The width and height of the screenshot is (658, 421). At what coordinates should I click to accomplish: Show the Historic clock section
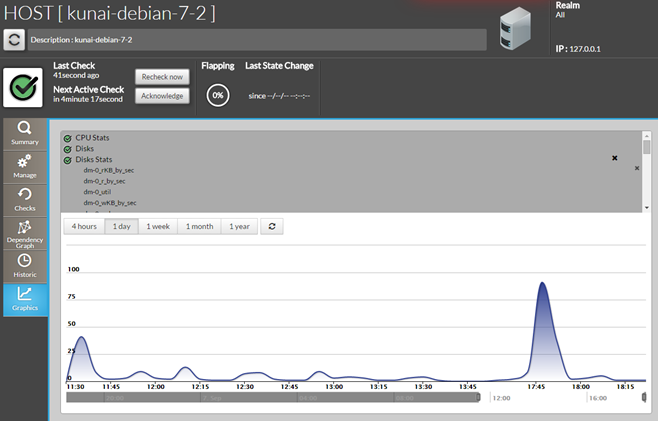click(x=25, y=265)
